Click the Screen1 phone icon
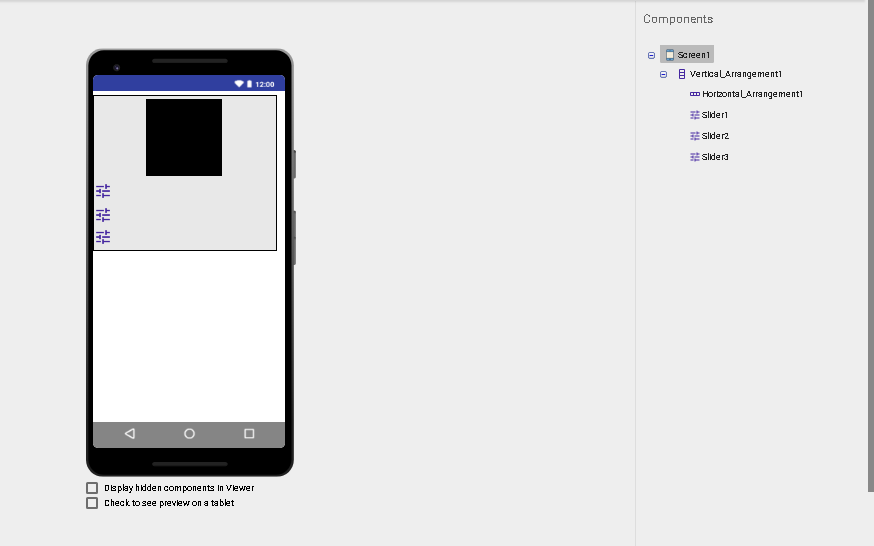Image resolution: width=874 pixels, height=546 pixels. pyautogui.click(x=669, y=55)
